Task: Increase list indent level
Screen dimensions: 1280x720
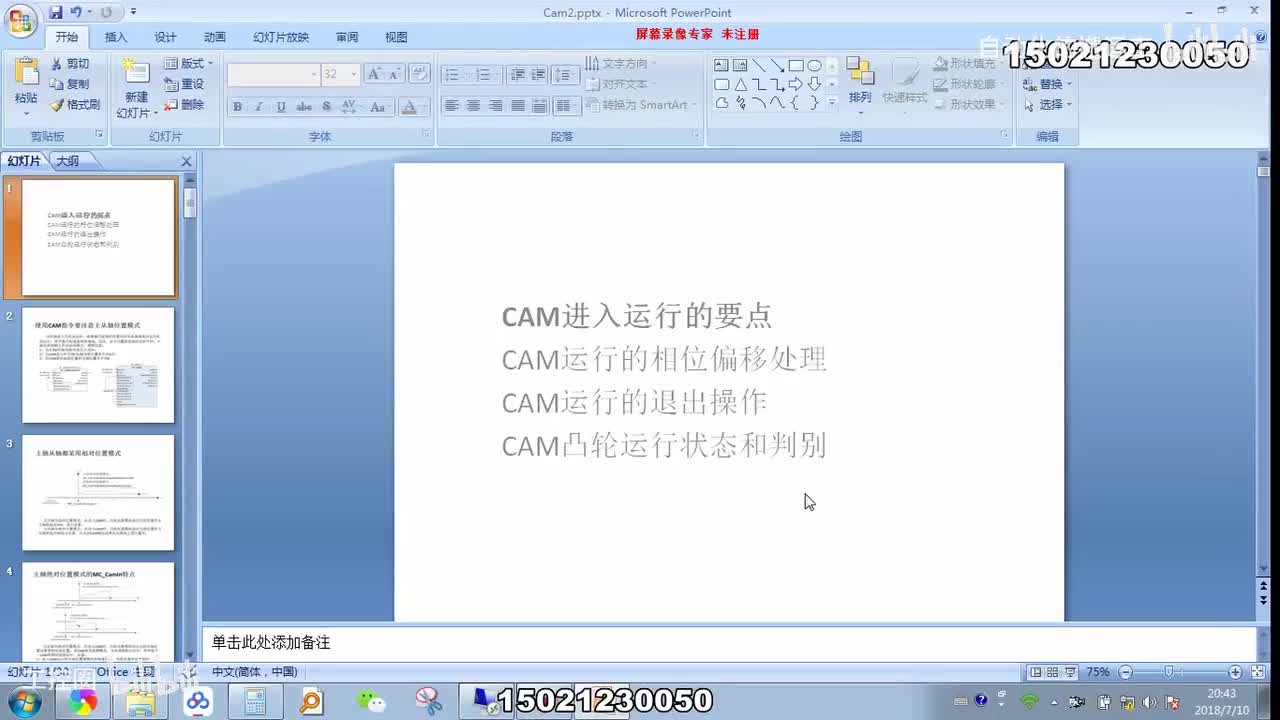Action: [x=538, y=75]
